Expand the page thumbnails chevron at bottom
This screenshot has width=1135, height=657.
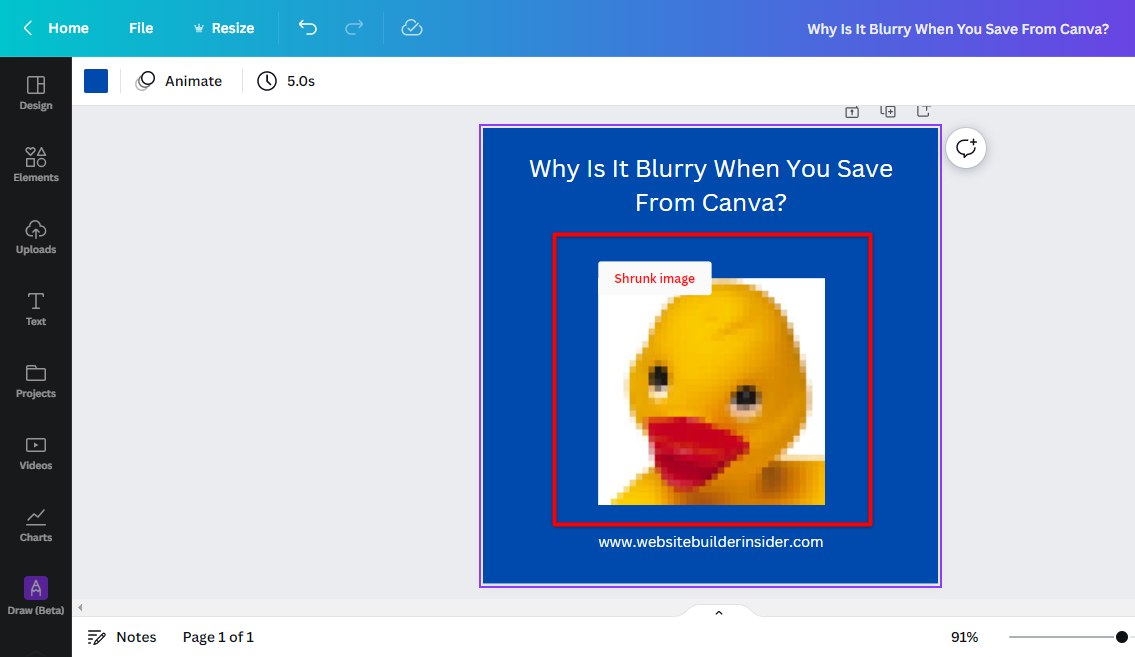click(x=718, y=613)
